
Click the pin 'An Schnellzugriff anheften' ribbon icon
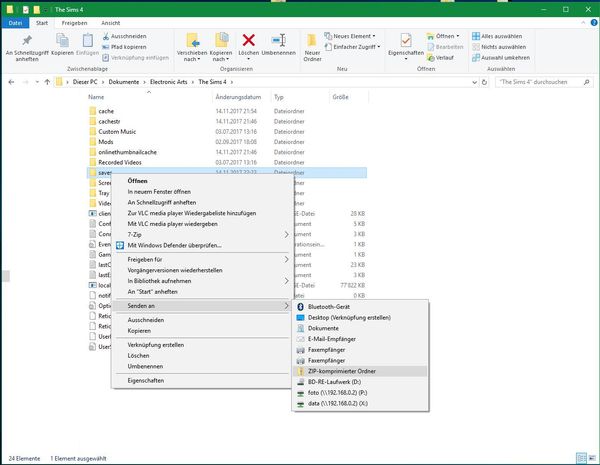(27, 41)
